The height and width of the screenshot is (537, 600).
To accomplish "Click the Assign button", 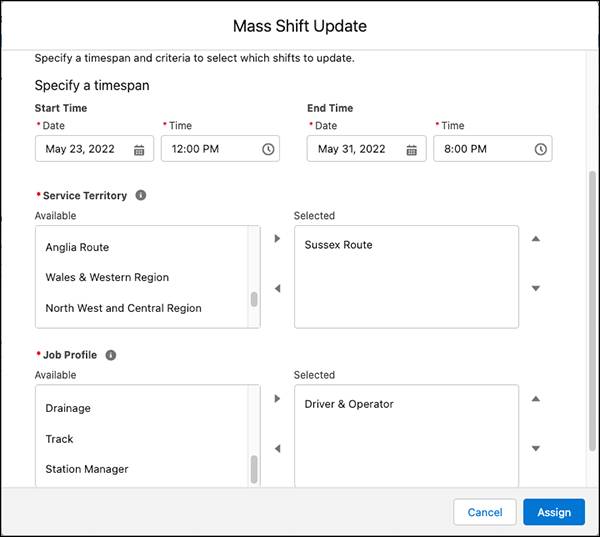I will (554, 512).
